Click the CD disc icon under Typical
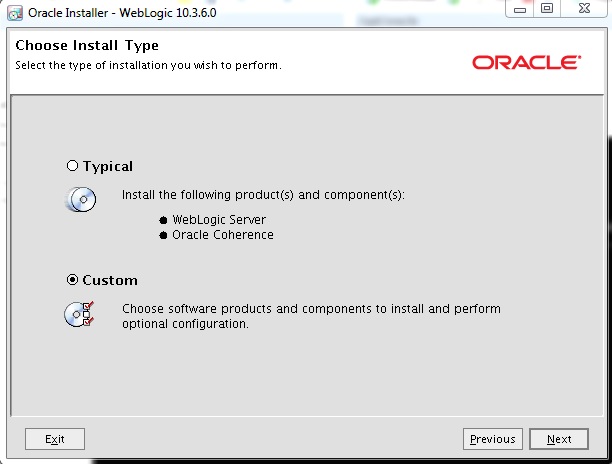Viewport: 612px width, 464px height. click(80, 200)
